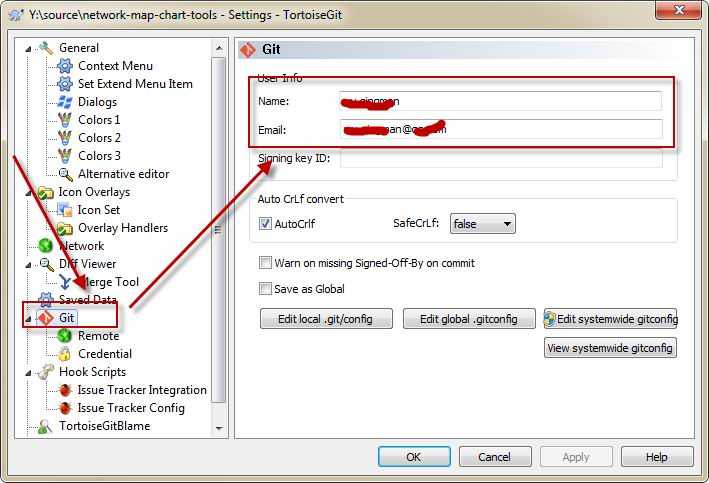The width and height of the screenshot is (709, 483).
Task: Click into the Signing key ID field
Action: (x=501, y=159)
